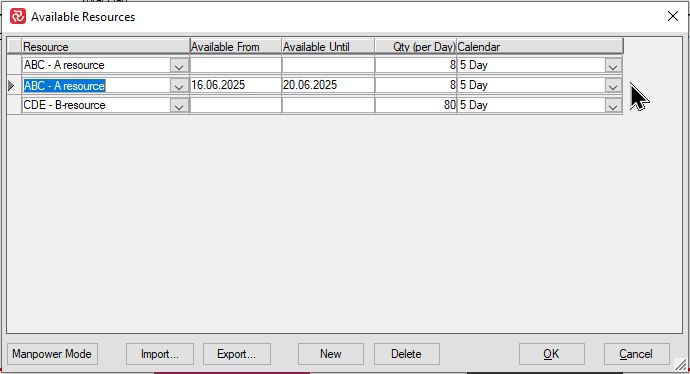Click the Available Until column header
Image resolution: width=690 pixels, height=374 pixels.
pyautogui.click(x=328, y=47)
